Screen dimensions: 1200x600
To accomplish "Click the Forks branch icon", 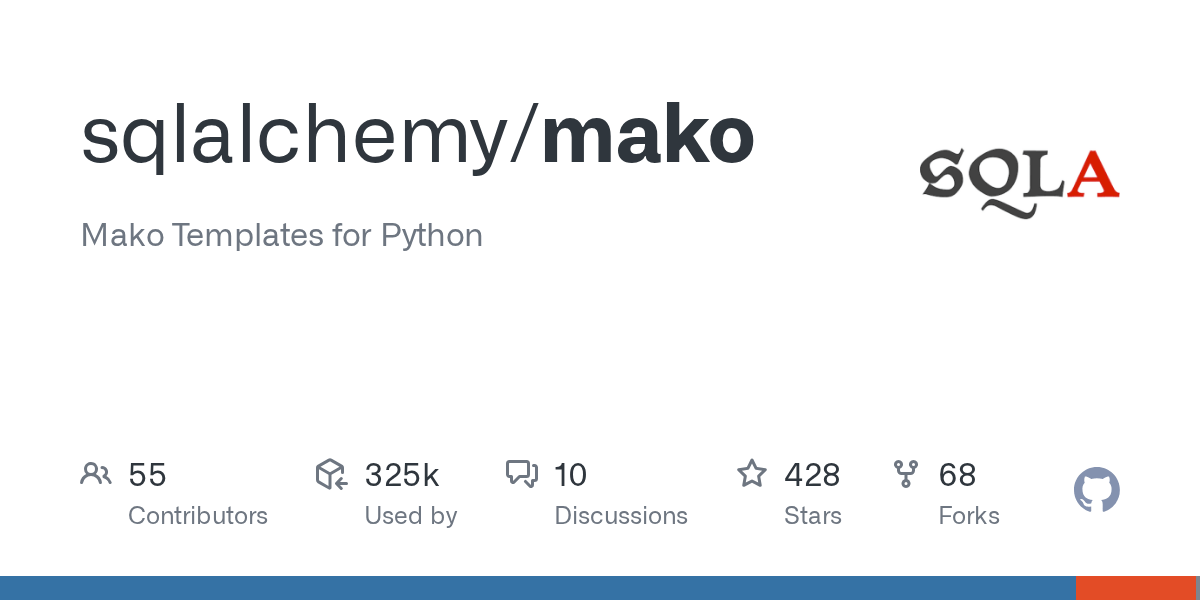I will (906, 474).
